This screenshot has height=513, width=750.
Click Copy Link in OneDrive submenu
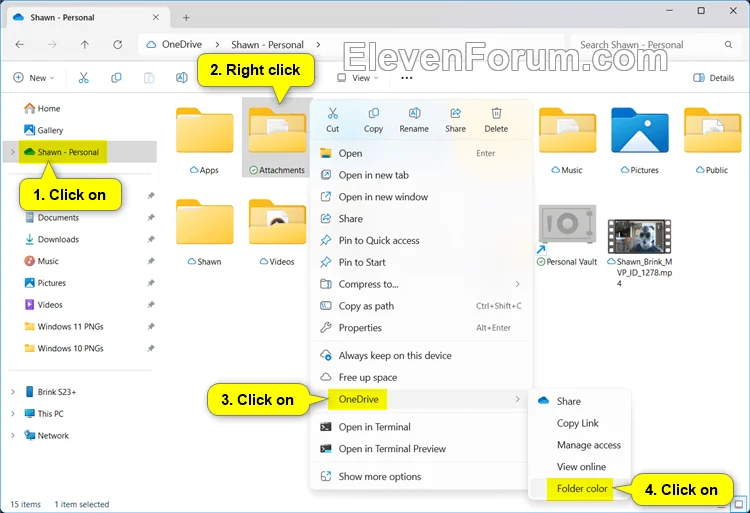click(x=580, y=423)
